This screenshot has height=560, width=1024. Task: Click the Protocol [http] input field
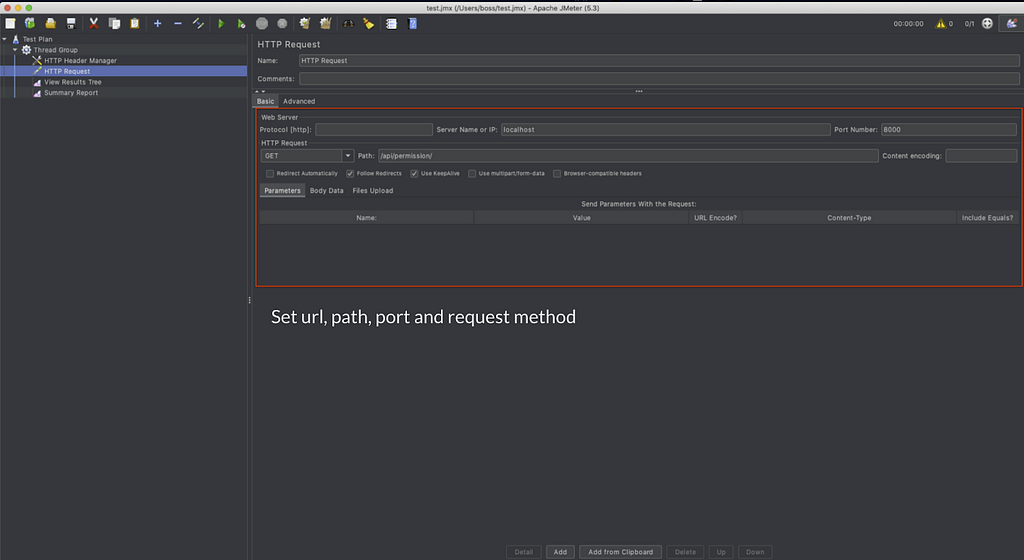coord(374,130)
